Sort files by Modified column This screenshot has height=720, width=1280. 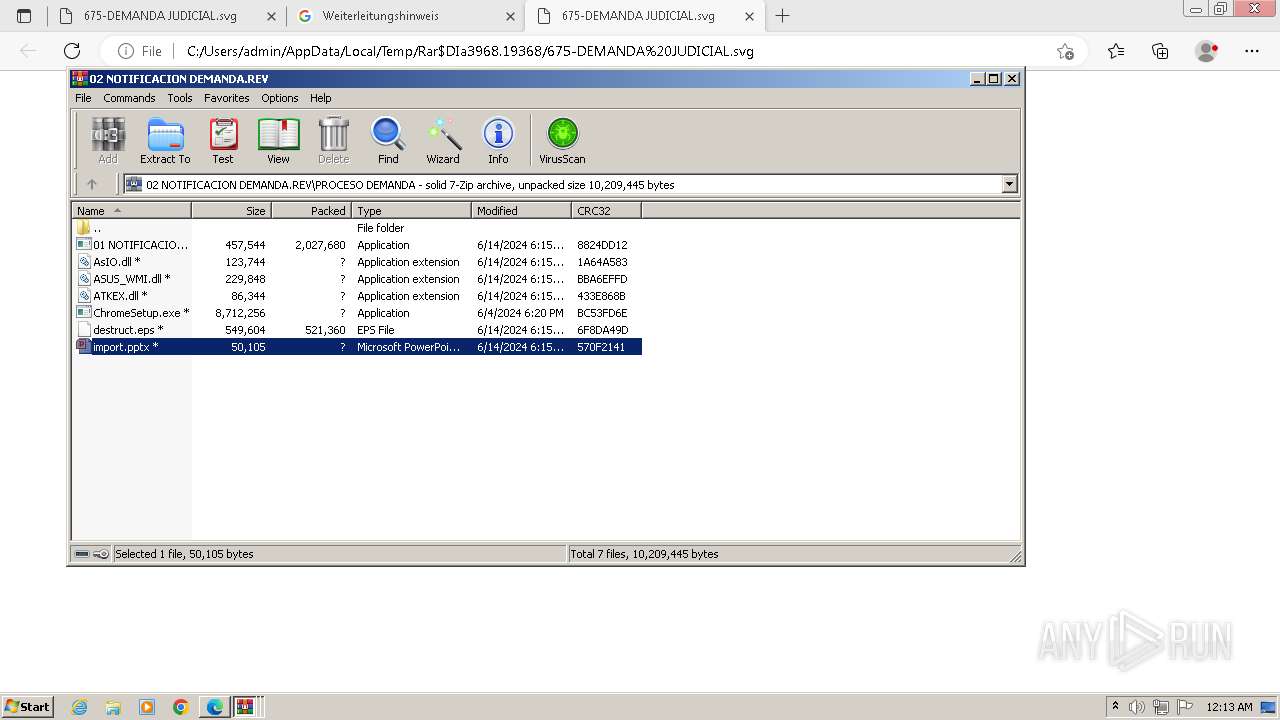pos(521,211)
